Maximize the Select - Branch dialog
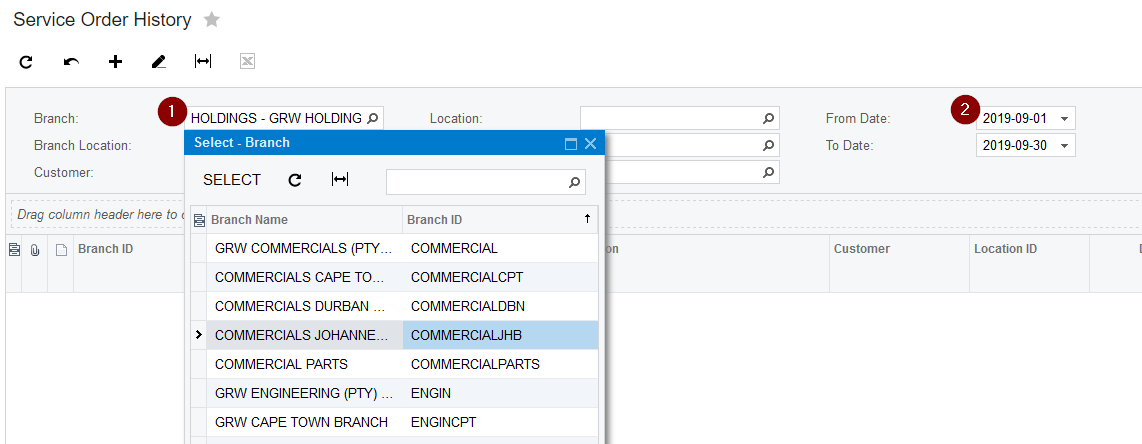 [571, 143]
